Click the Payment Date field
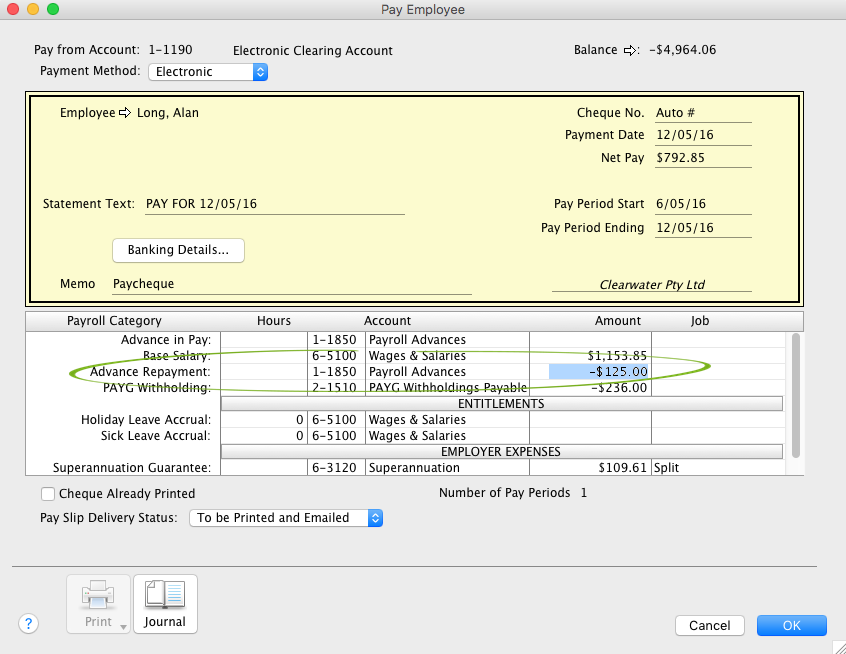846x654 pixels. click(702, 136)
